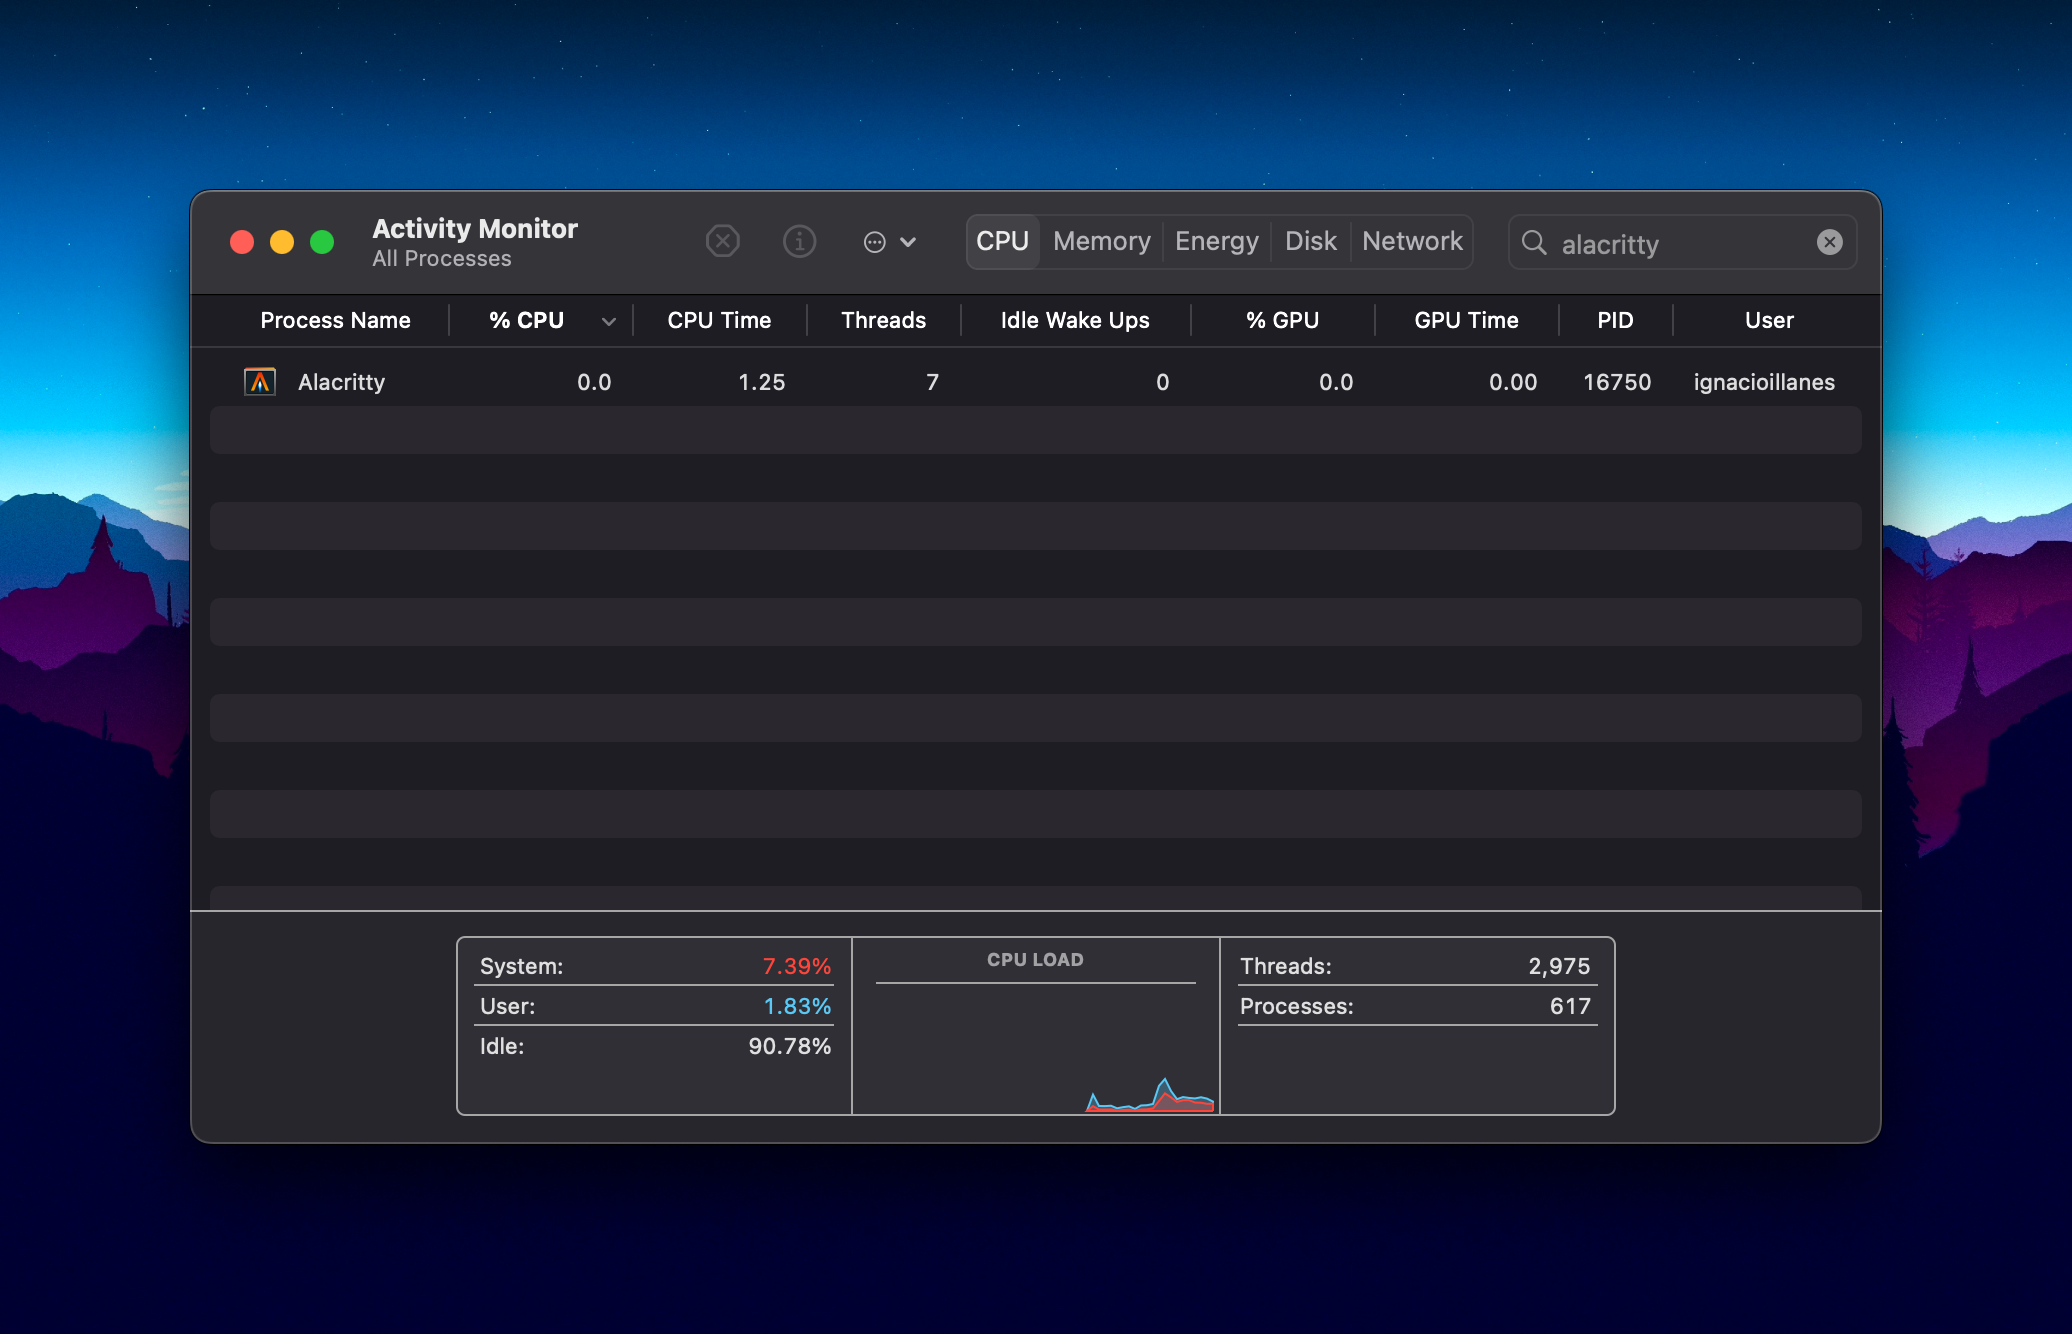Sort by PID column header

click(1614, 321)
